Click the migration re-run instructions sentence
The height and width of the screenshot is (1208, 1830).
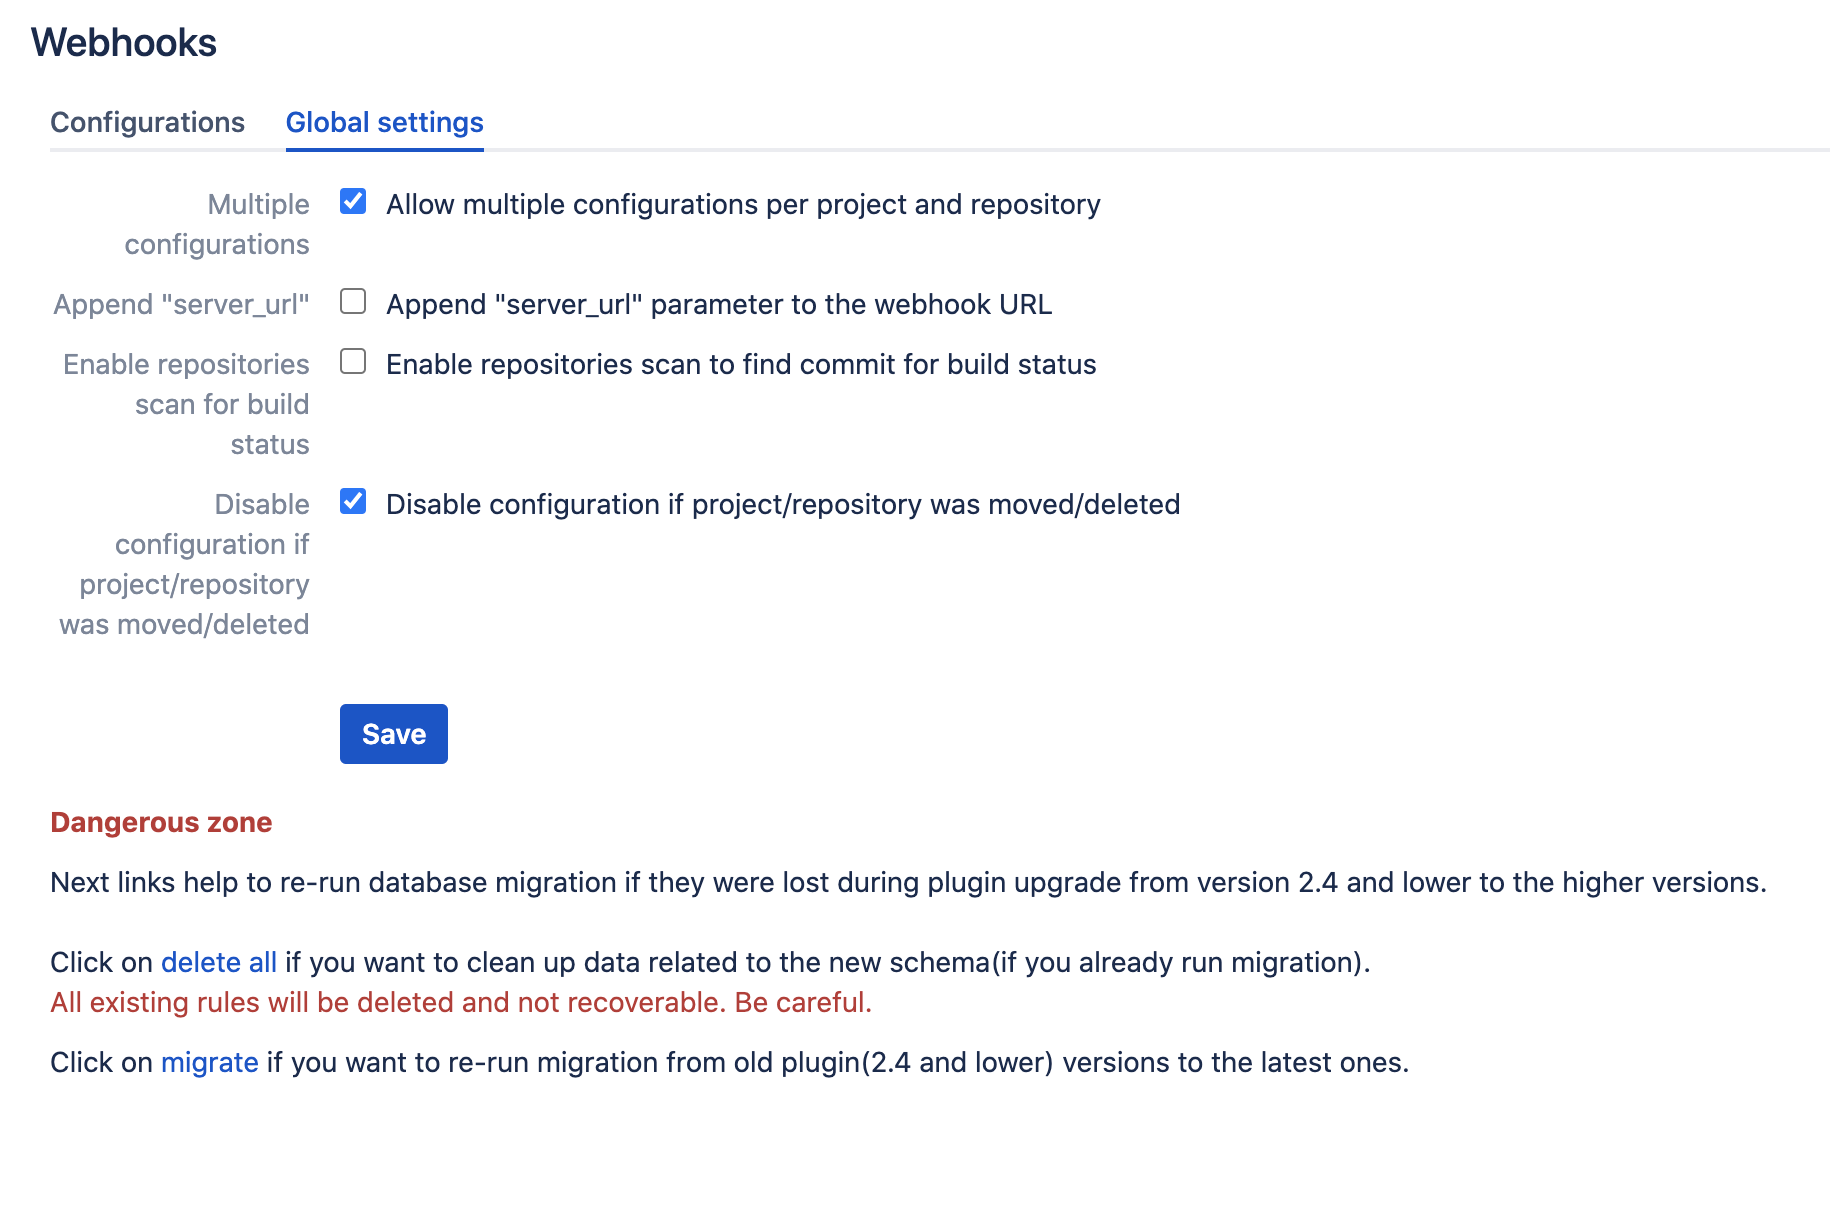click(730, 1062)
